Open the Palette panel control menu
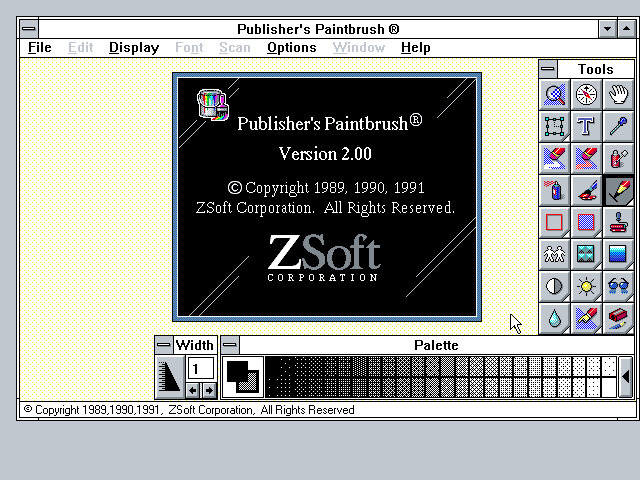This screenshot has width=640, height=480. [x=230, y=345]
